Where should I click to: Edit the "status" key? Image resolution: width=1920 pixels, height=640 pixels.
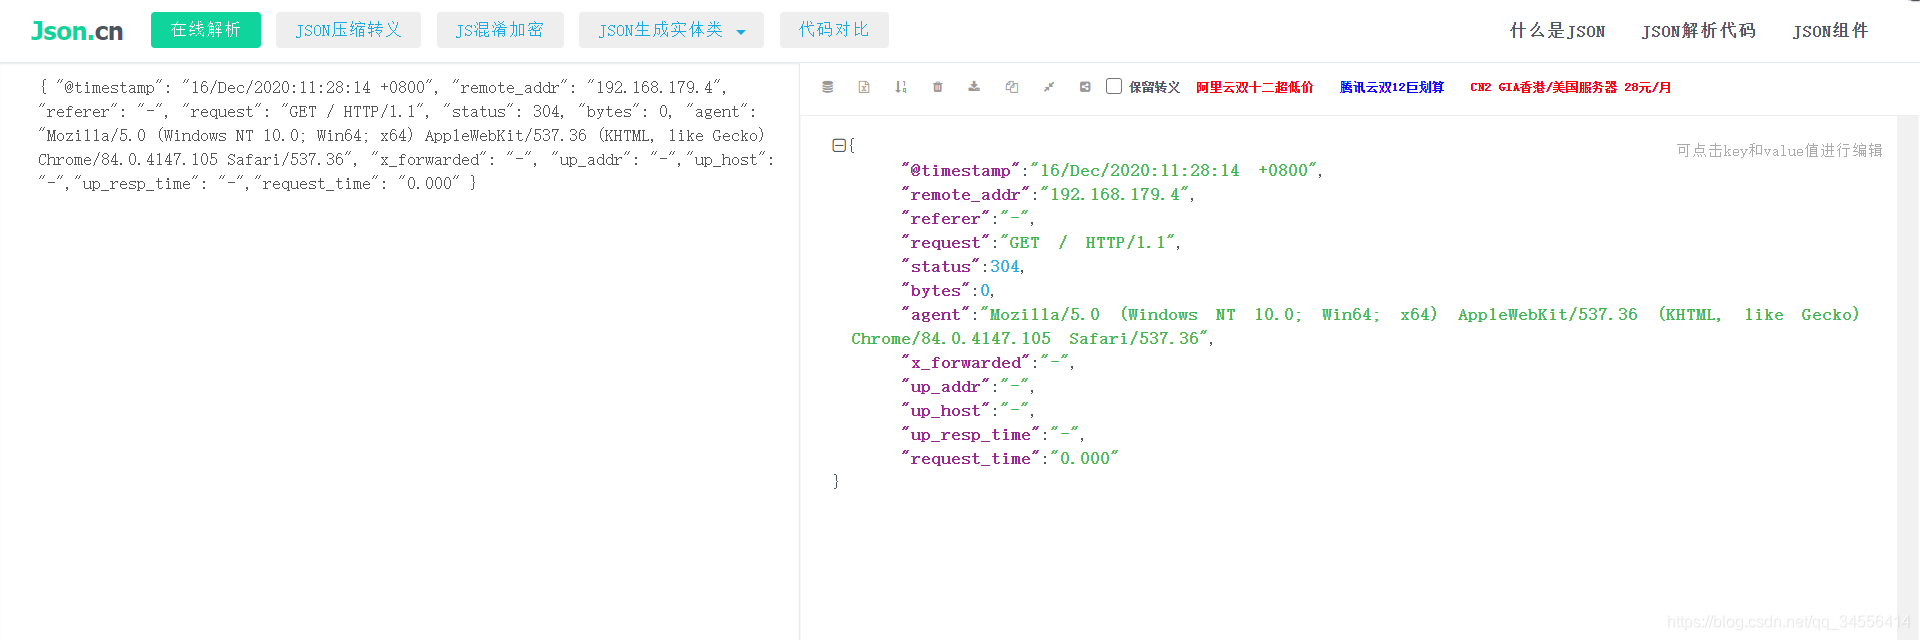941,267
